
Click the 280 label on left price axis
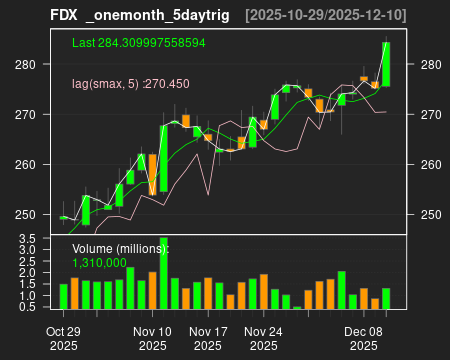pos(25,65)
